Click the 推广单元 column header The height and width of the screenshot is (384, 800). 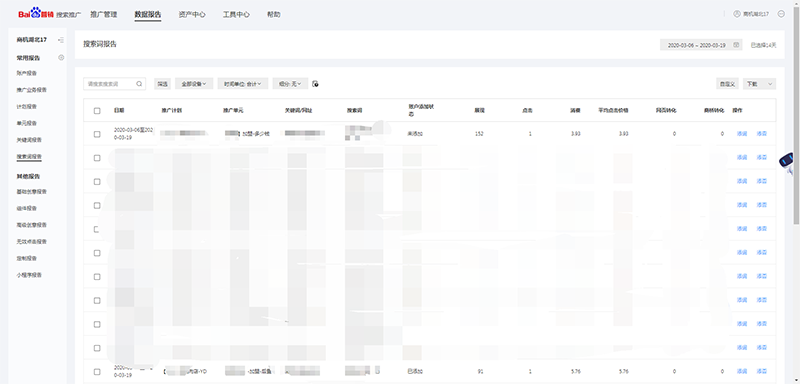click(x=233, y=110)
